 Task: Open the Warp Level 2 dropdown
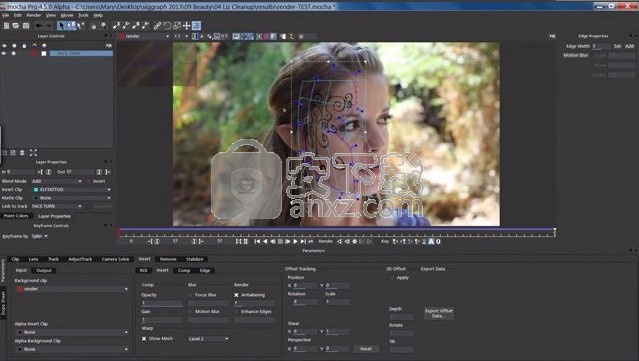pos(208,339)
